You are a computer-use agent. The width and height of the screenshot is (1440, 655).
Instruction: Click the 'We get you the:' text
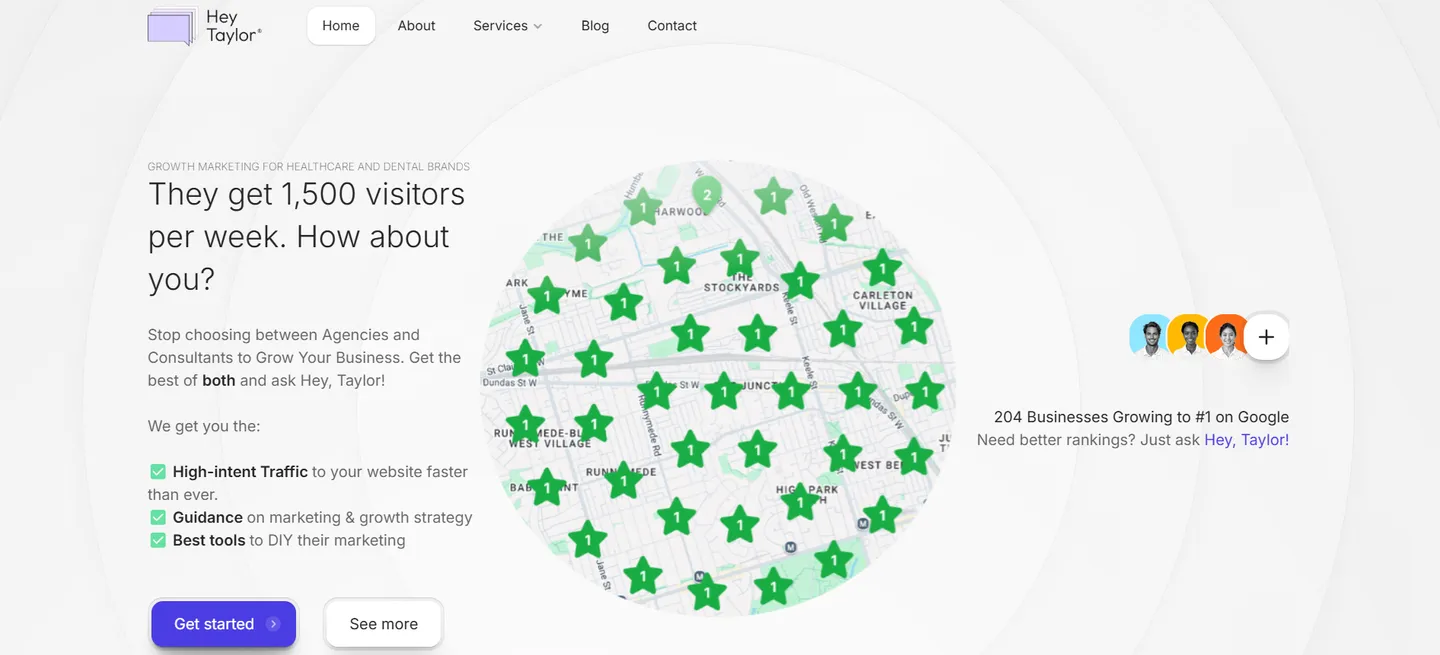(x=204, y=426)
